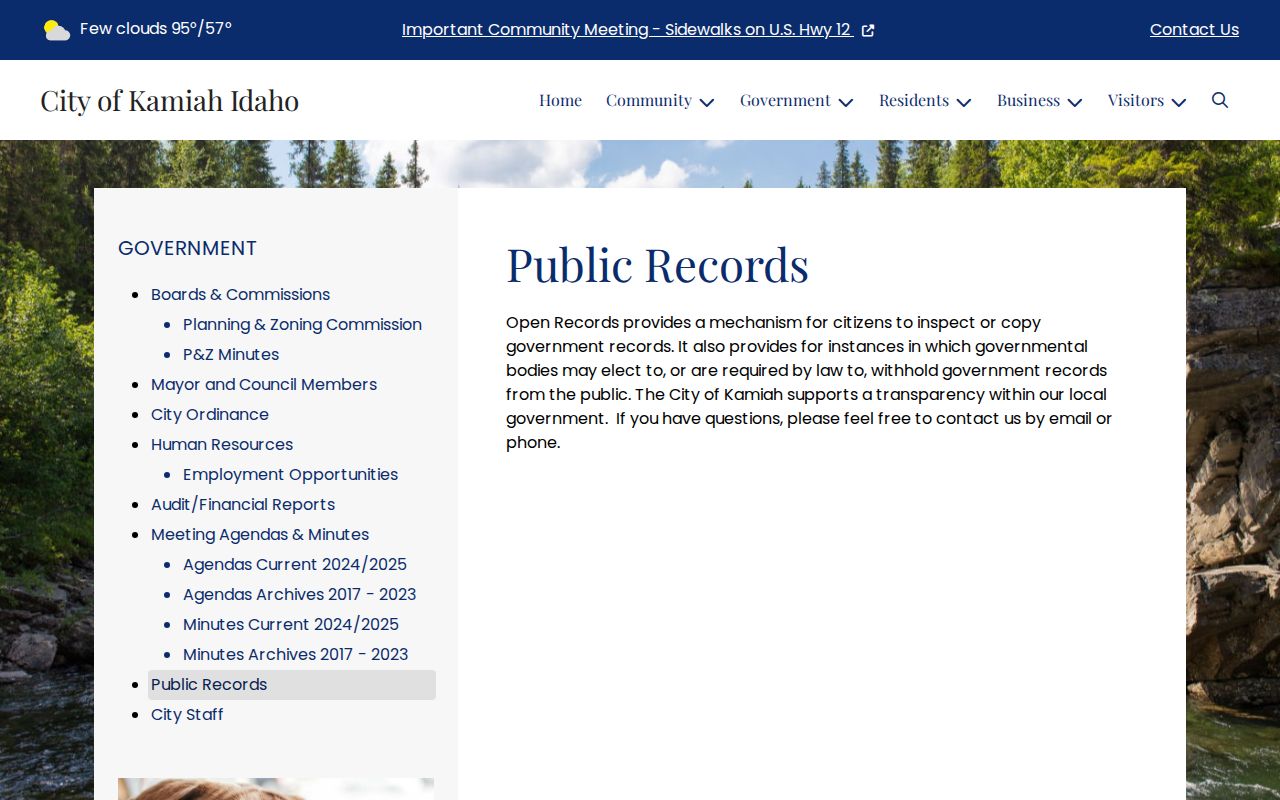
Task: Expand the Visitors menu chevron
Action: coord(1179,102)
